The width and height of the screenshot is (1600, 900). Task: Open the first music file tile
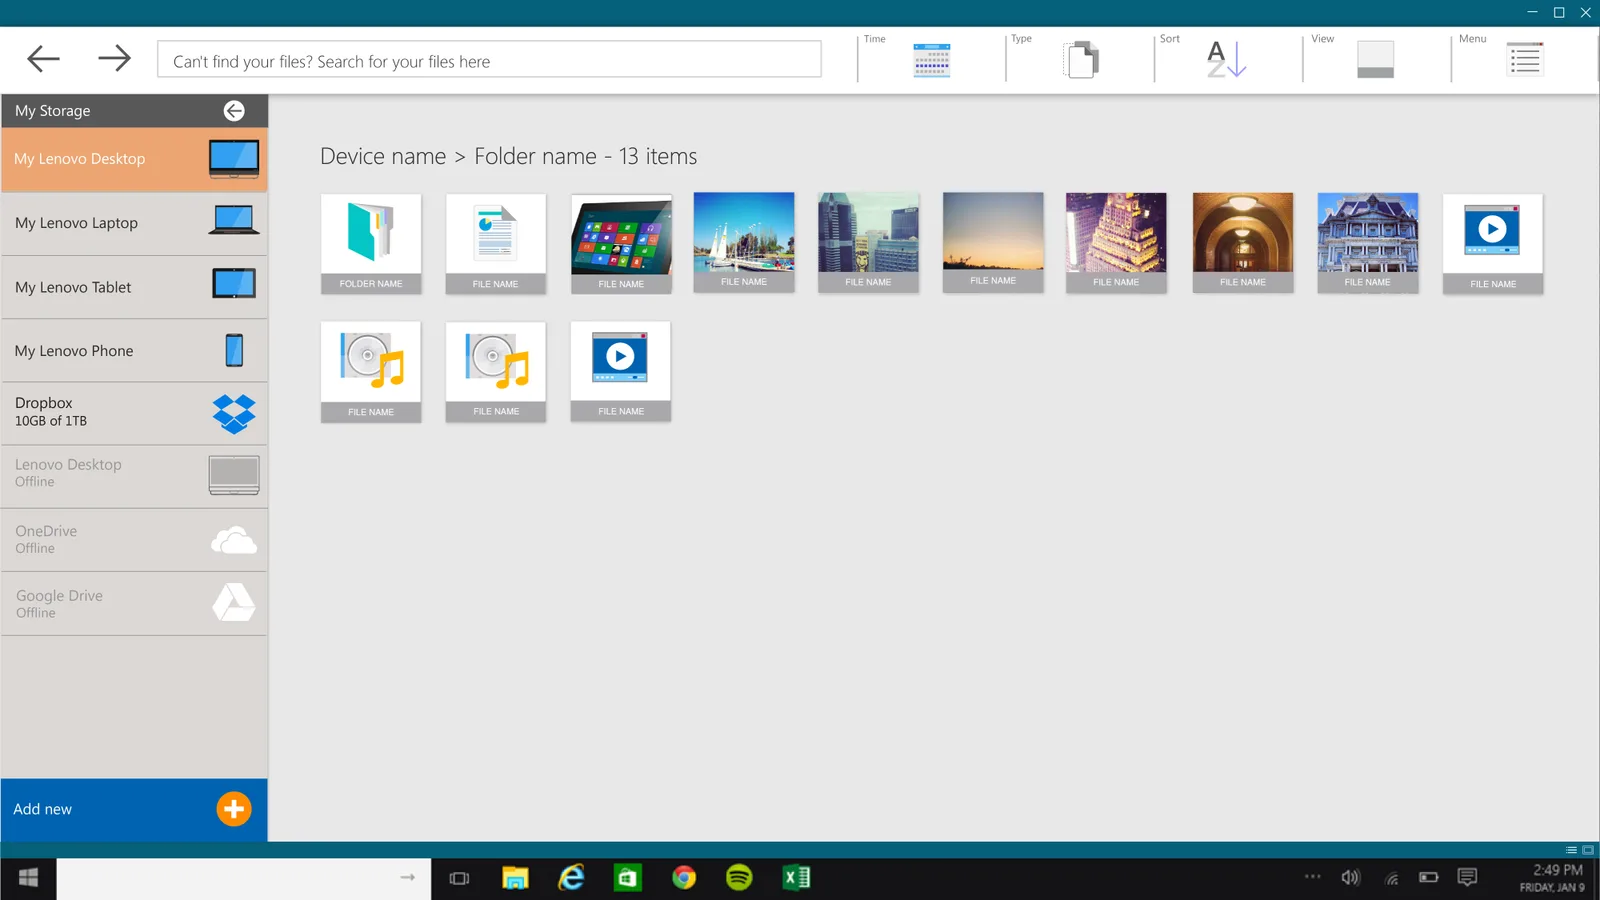[371, 372]
